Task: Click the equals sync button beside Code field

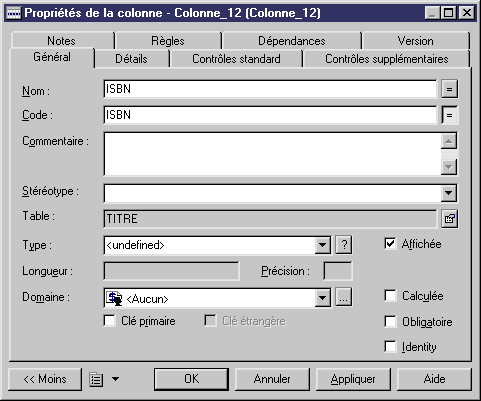Action: [449, 115]
